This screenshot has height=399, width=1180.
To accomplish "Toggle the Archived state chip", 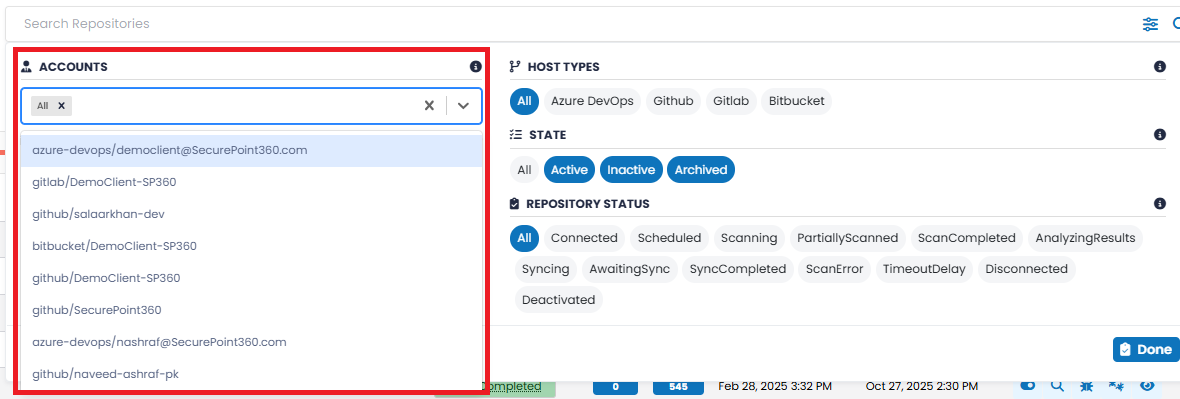I will 701,170.
